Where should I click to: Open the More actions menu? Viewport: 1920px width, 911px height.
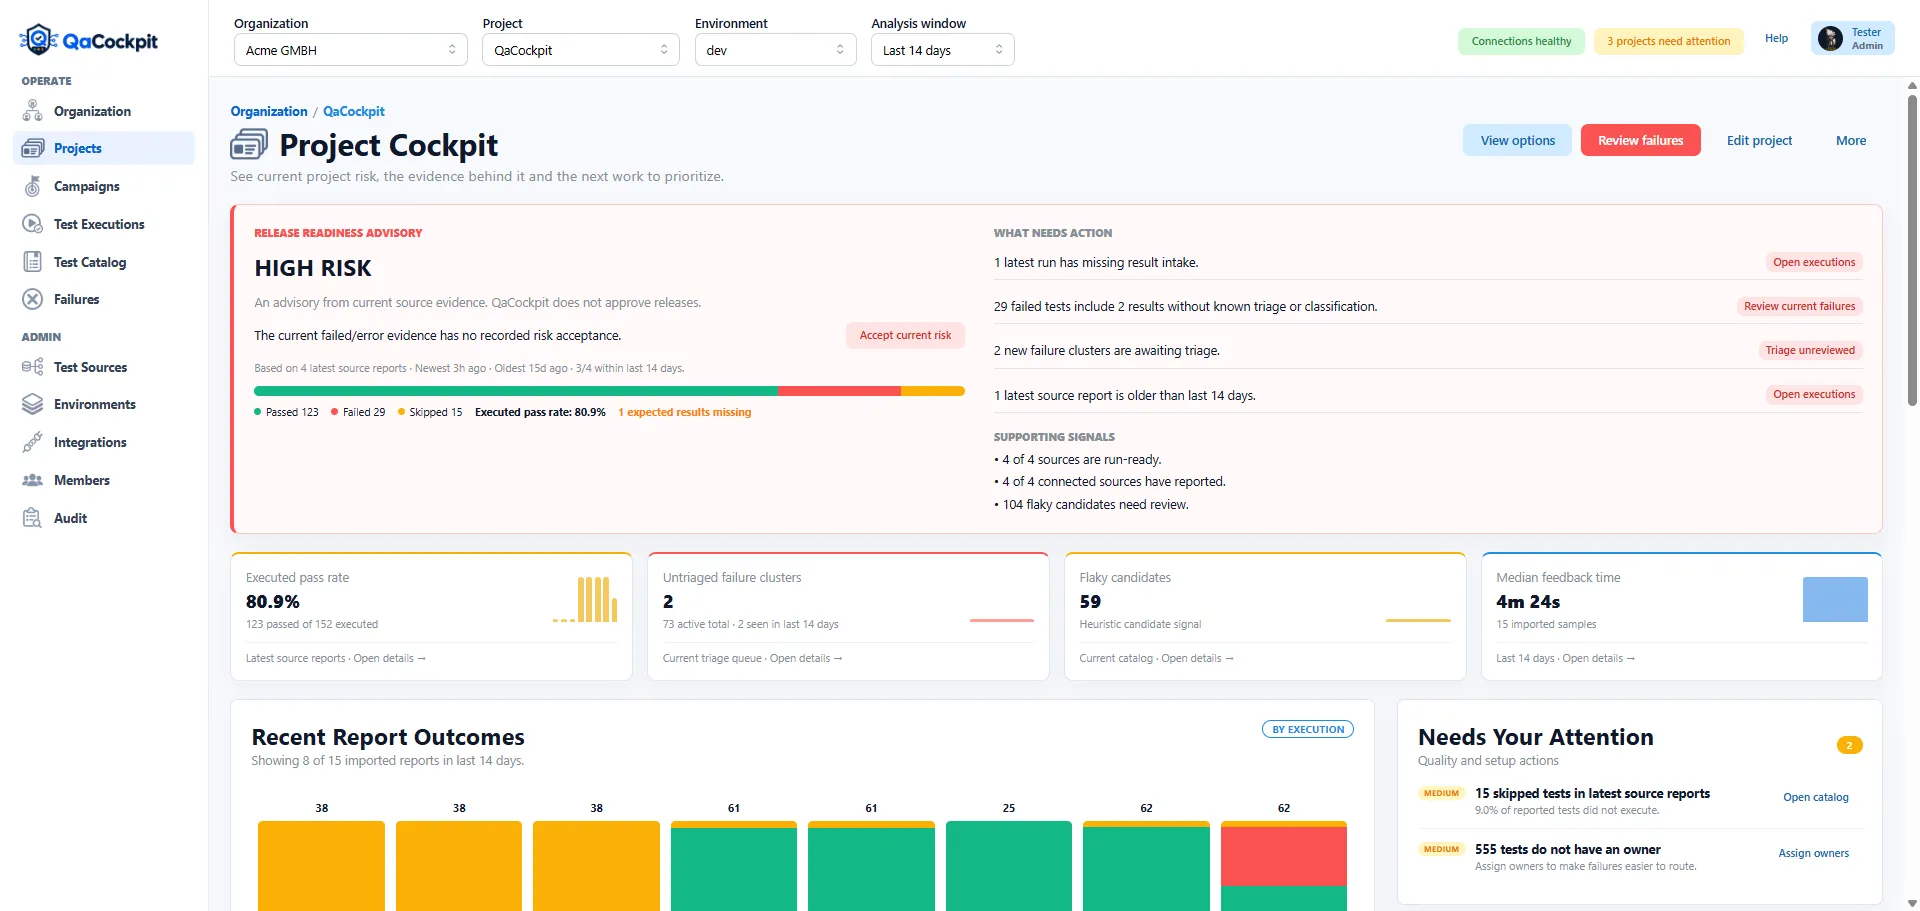1850,140
